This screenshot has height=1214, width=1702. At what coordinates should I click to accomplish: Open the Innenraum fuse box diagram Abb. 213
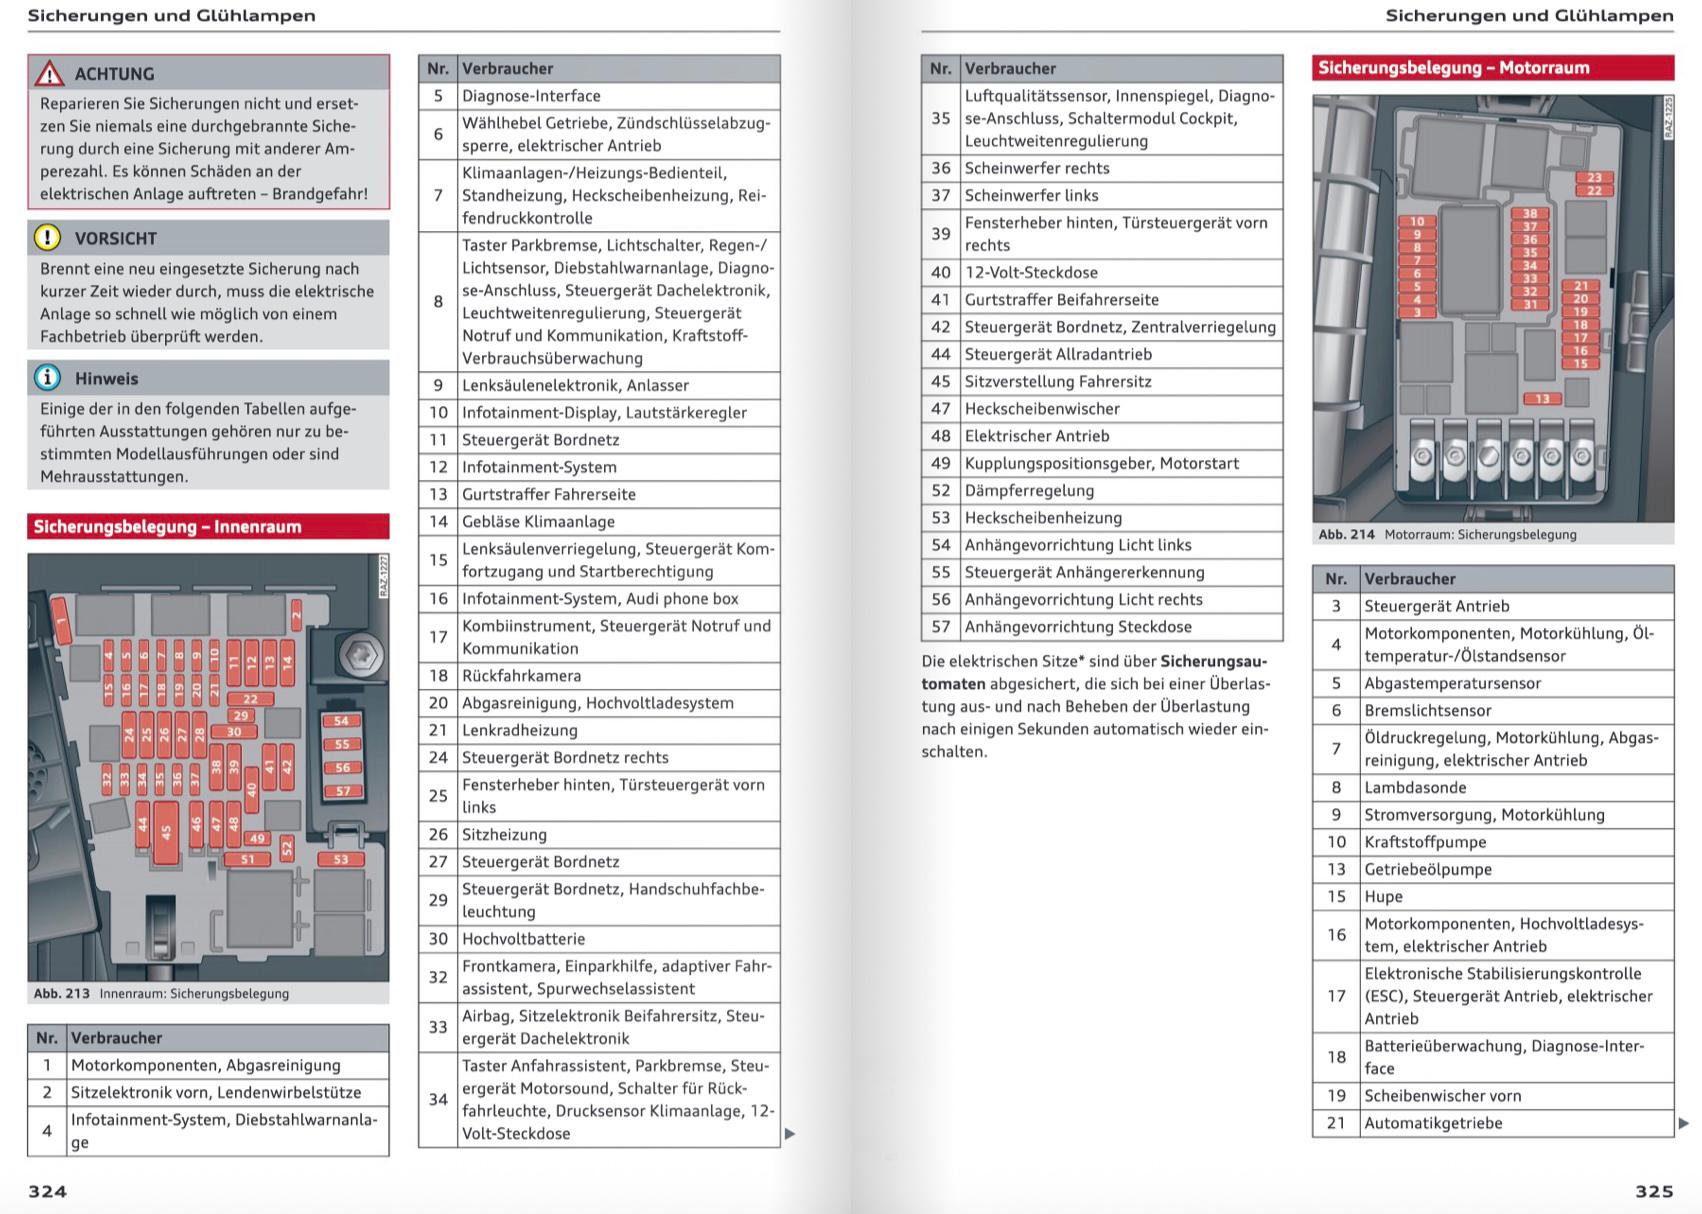coord(208,767)
